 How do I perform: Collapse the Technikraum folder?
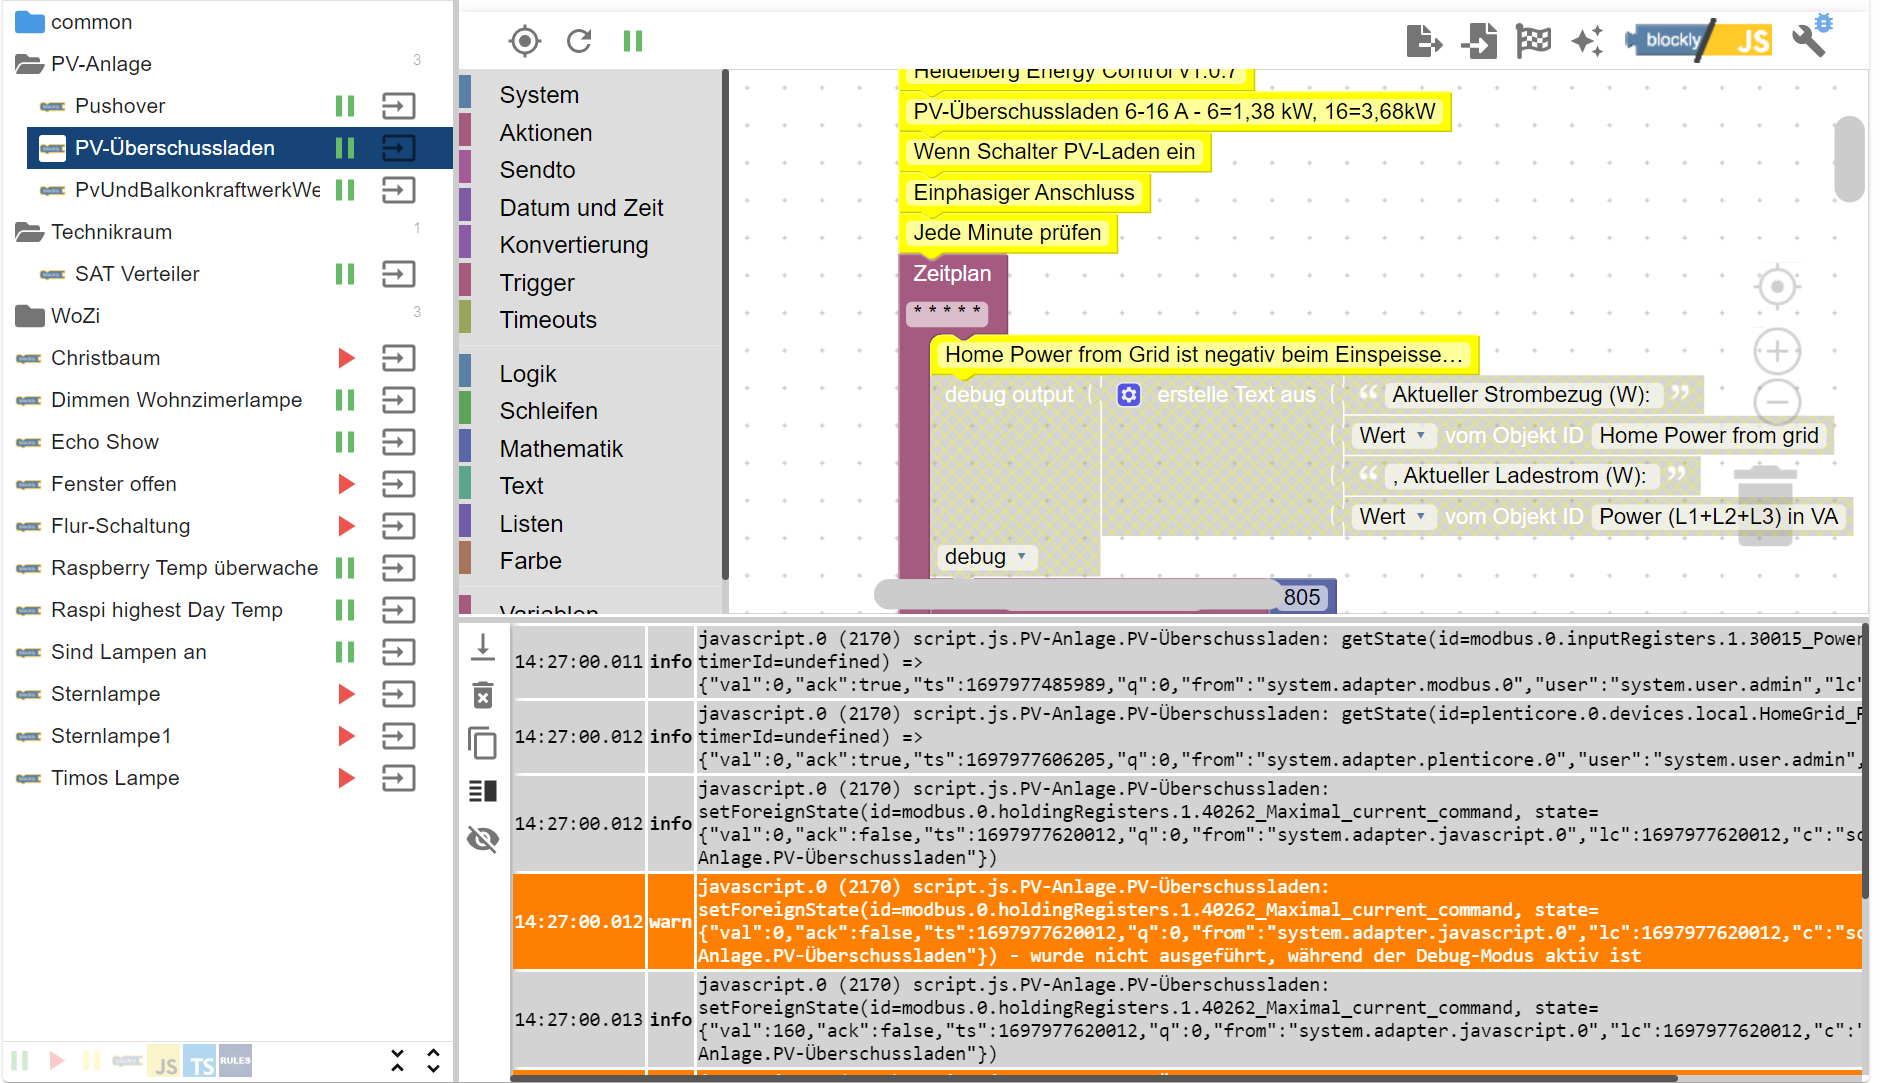30,232
